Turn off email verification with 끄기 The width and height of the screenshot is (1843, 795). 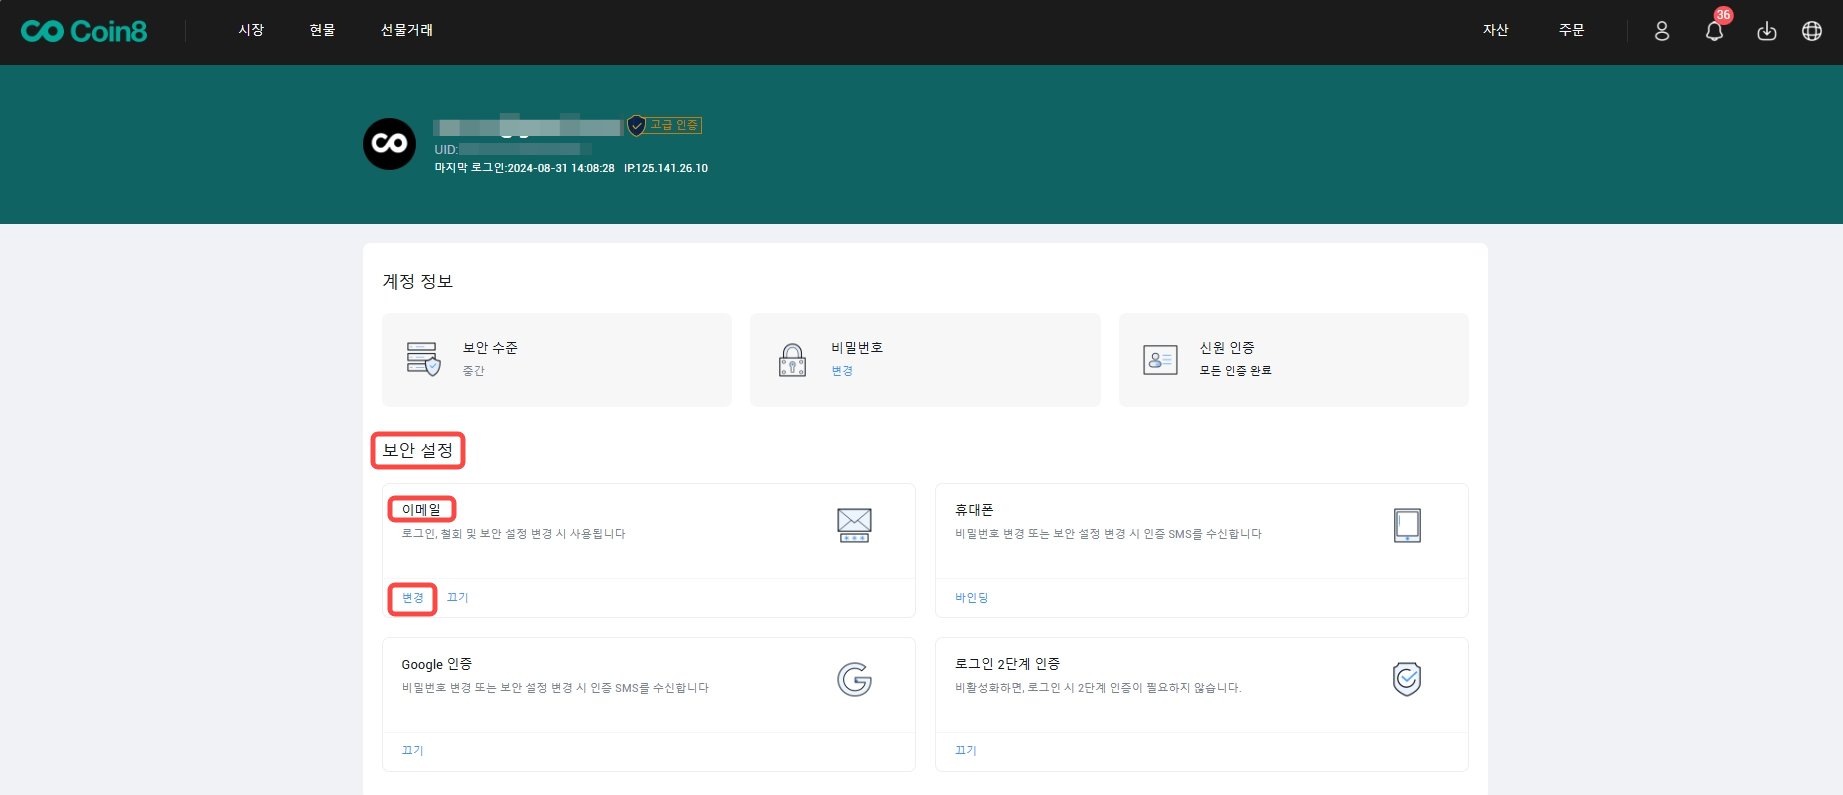pos(457,598)
